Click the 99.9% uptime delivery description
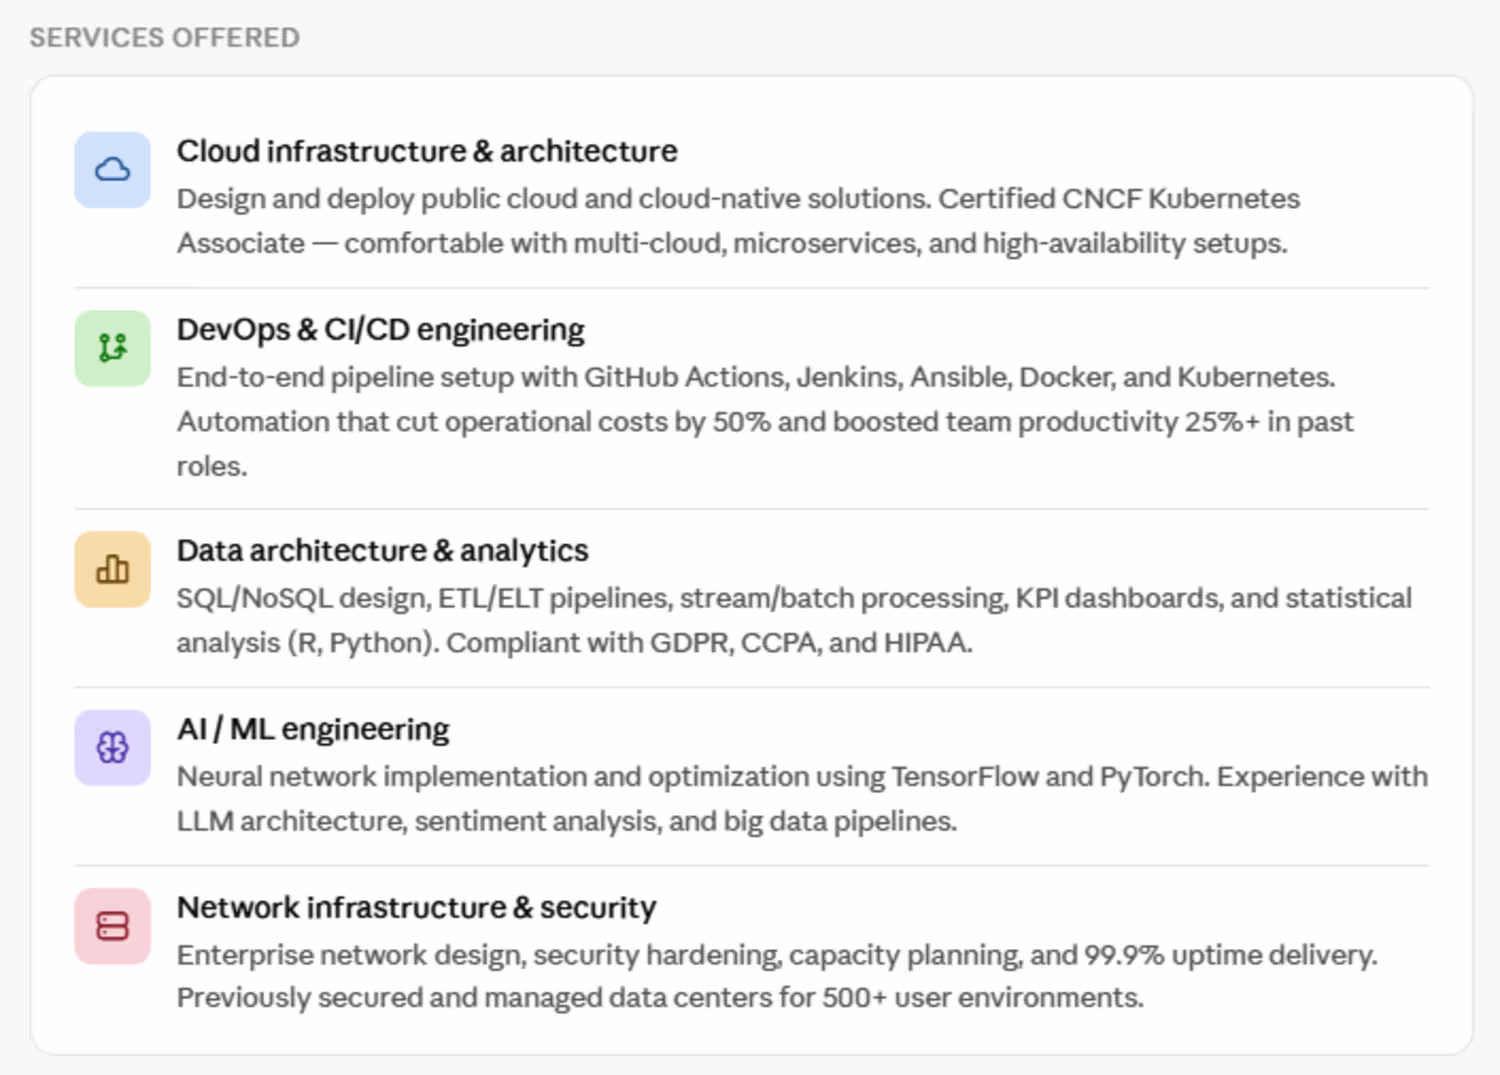Image resolution: width=1500 pixels, height=1075 pixels. [x=777, y=955]
